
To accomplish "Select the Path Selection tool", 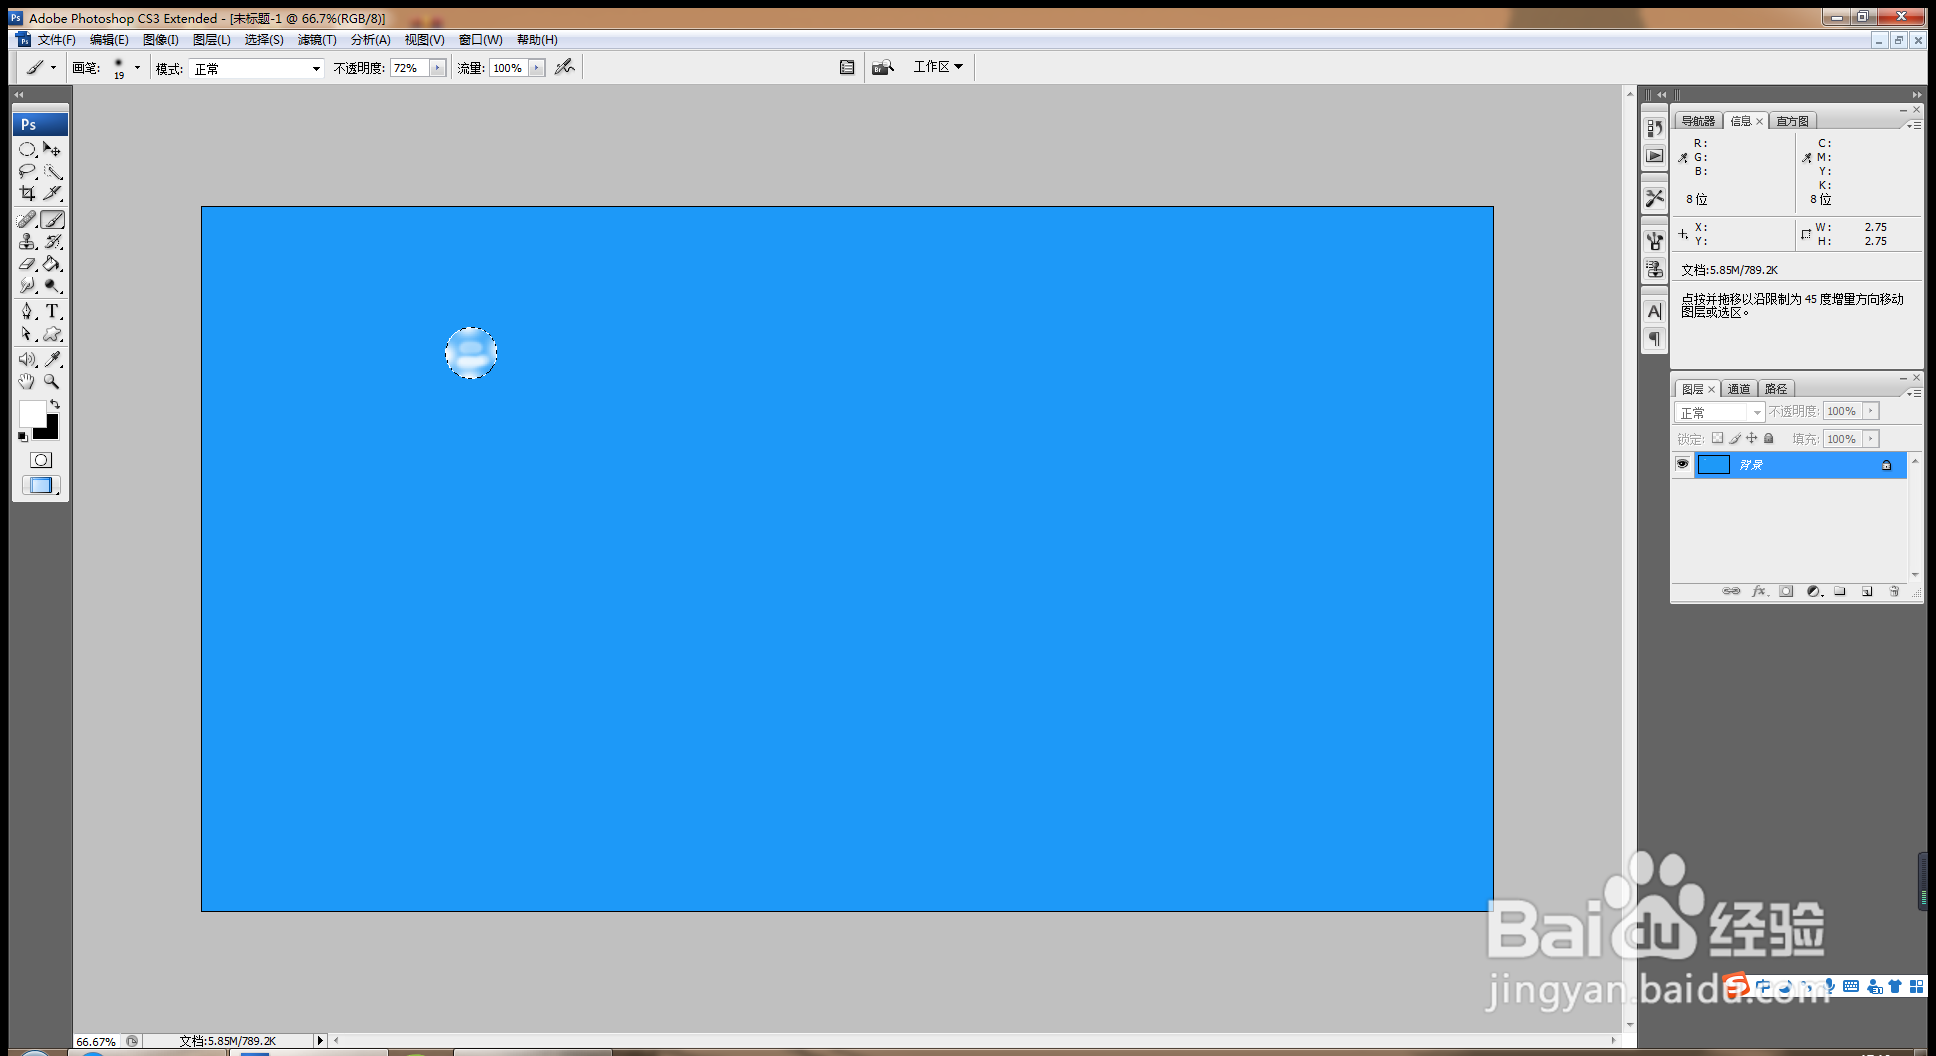I will [27, 334].
